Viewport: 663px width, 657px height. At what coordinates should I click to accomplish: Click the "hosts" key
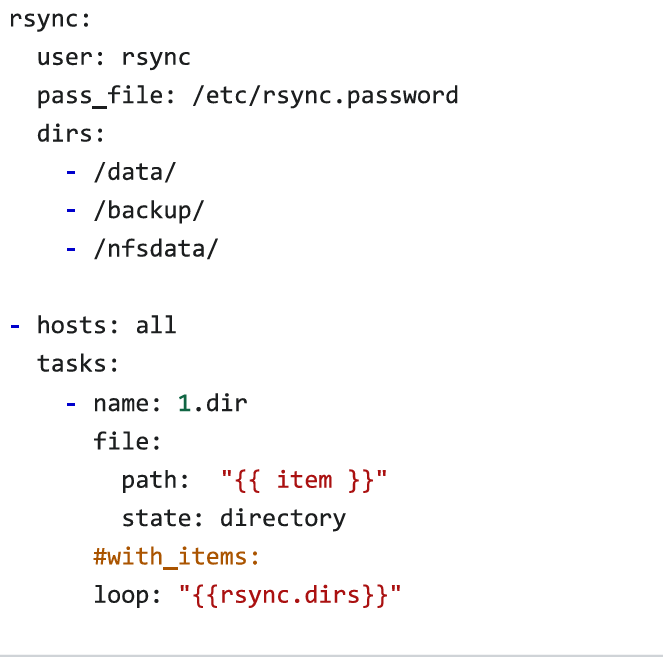click(x=79, y=325)
